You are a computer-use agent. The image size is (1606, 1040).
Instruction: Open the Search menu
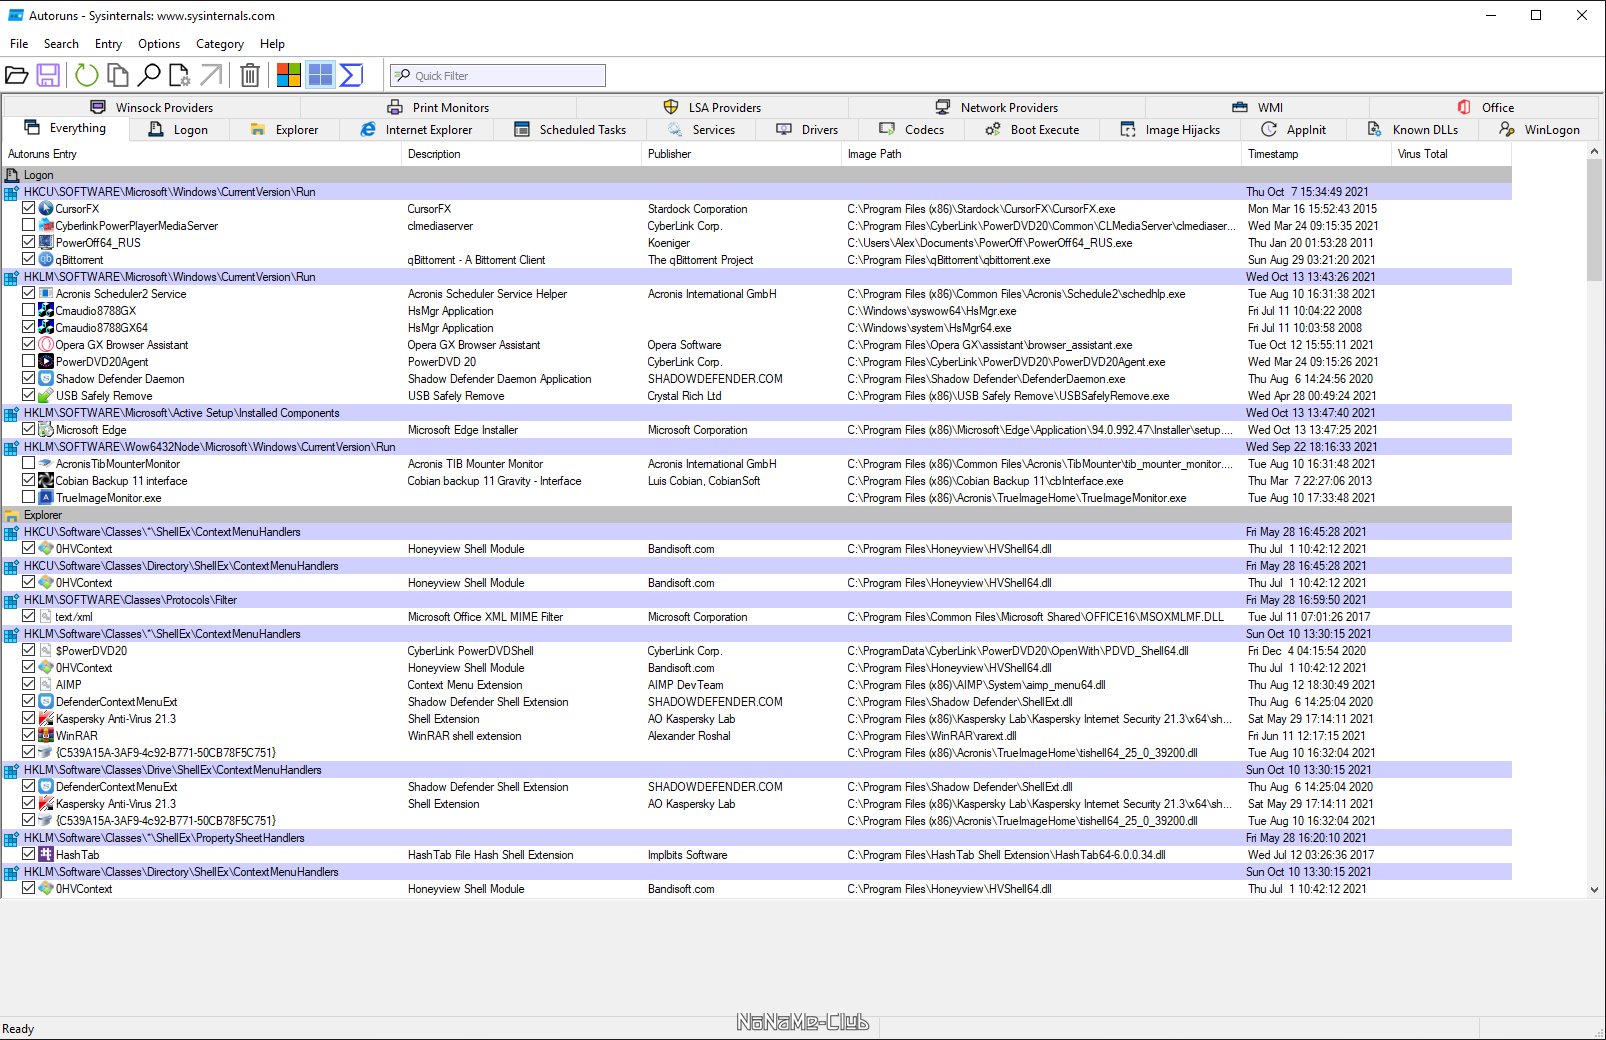coord(61,44)
